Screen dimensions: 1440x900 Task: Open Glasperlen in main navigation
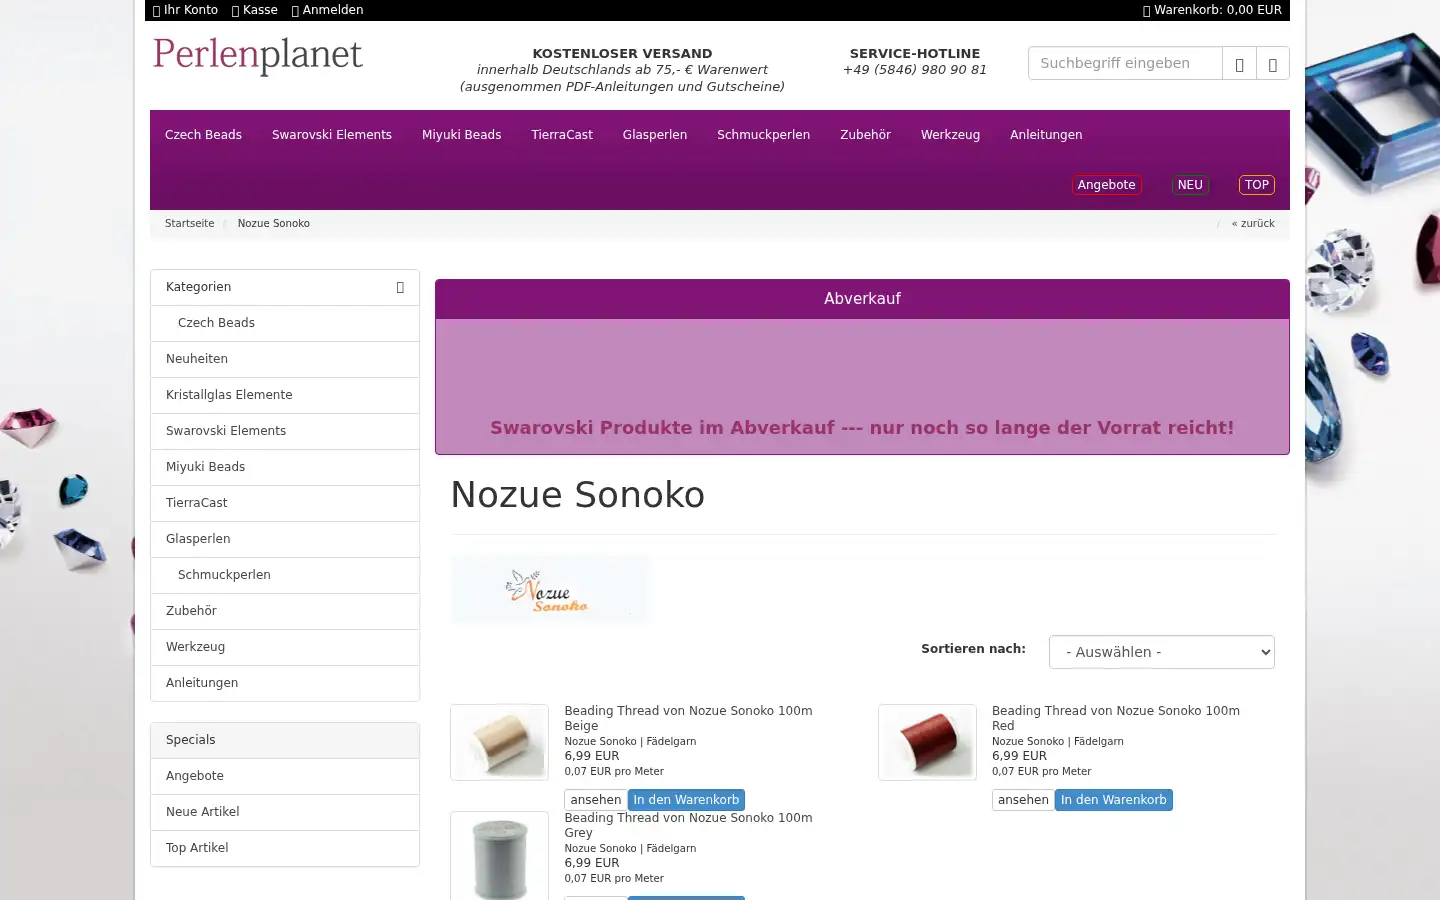click(655, 135)
